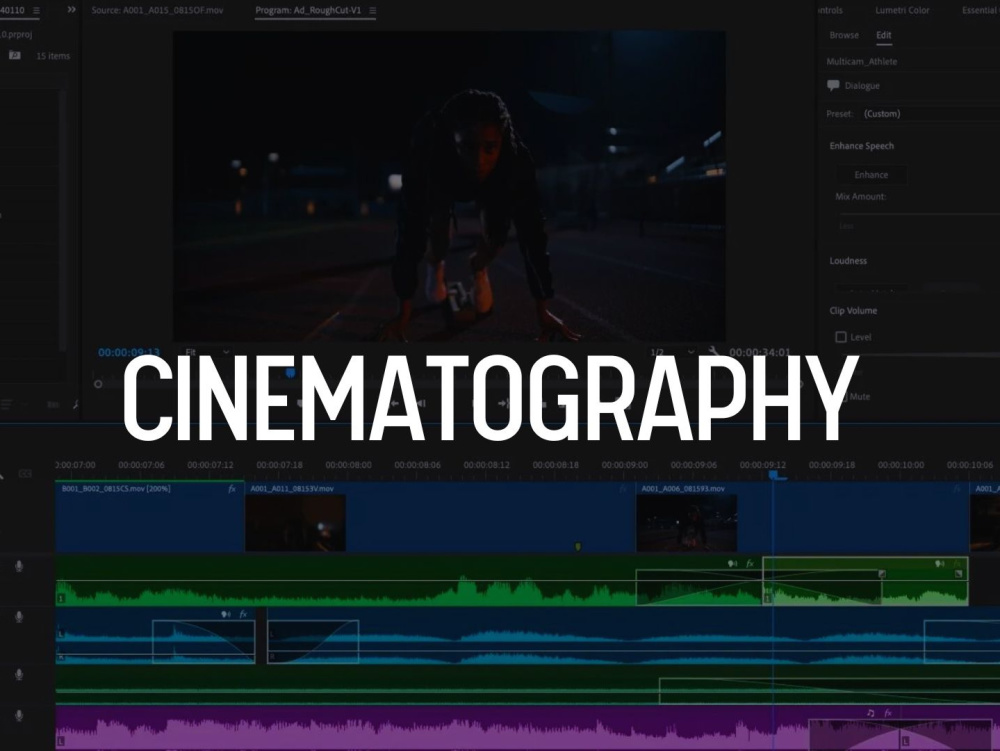Image resolution: width=1000 pixels, height=751 pixels.
Task: Click the 00:00:10:00 ruler timecode
Action: click(901, 465)
